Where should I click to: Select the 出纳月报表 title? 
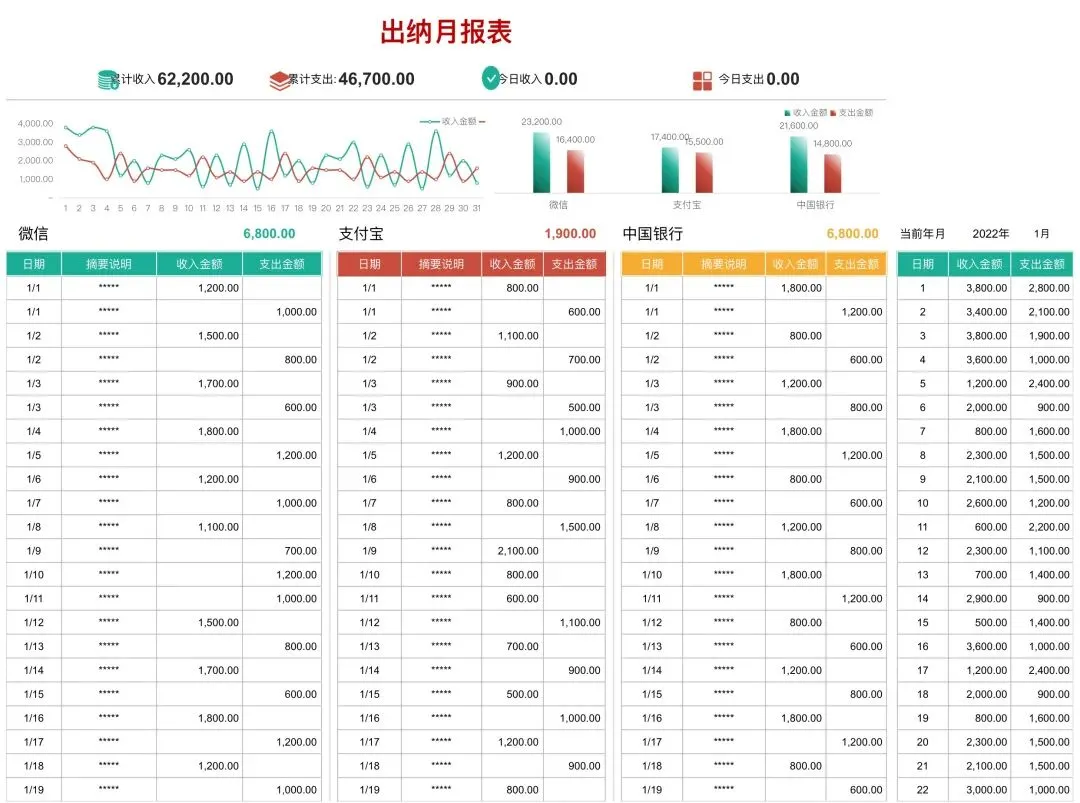(x=446, y=32)
